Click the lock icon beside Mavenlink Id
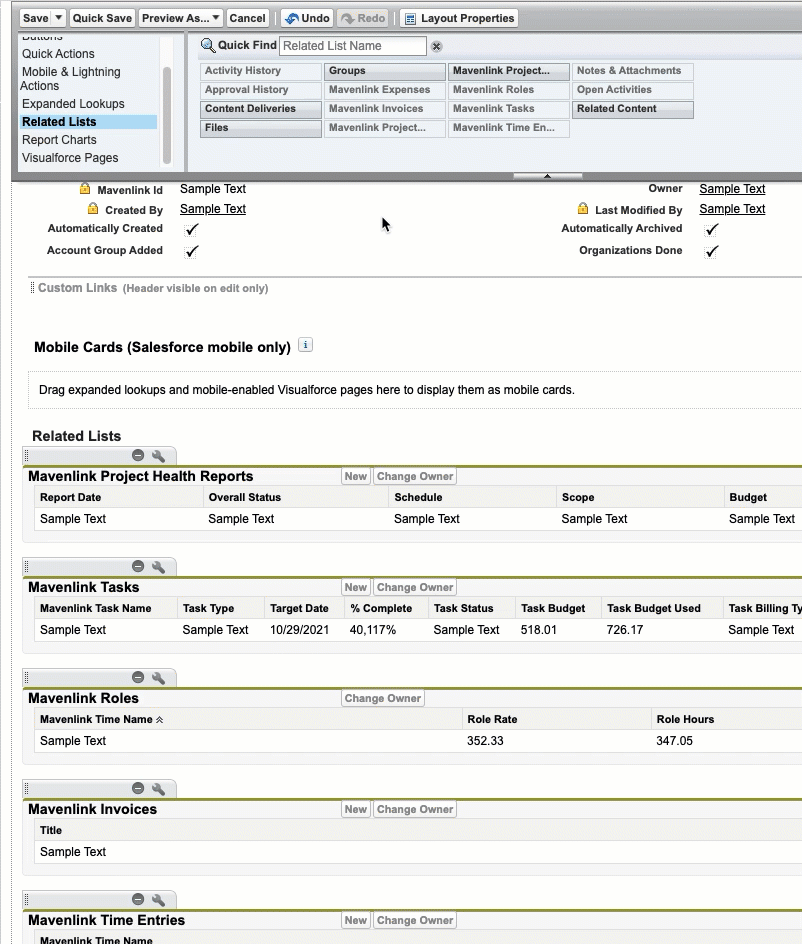This screenshot has width=802, height=944. tap(85, 188)
